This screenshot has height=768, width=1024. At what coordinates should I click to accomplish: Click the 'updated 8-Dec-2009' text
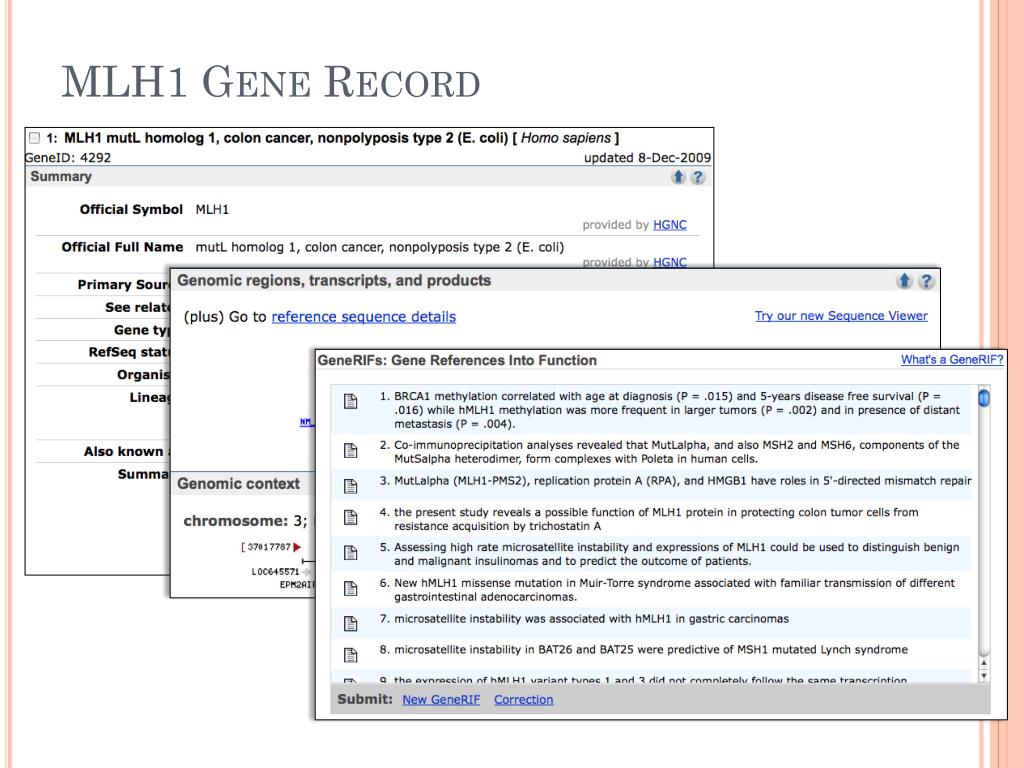pyautogui.click(x=647, y=157)
